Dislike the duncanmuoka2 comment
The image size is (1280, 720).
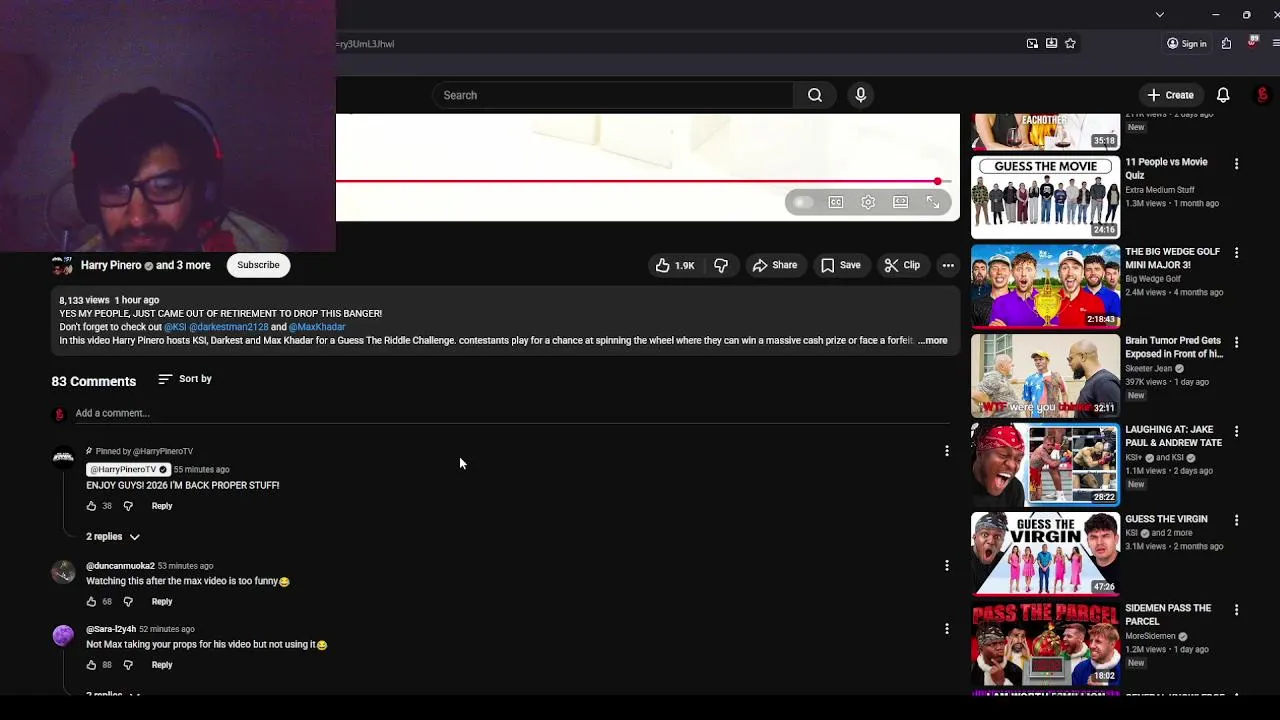click(128, 601)
